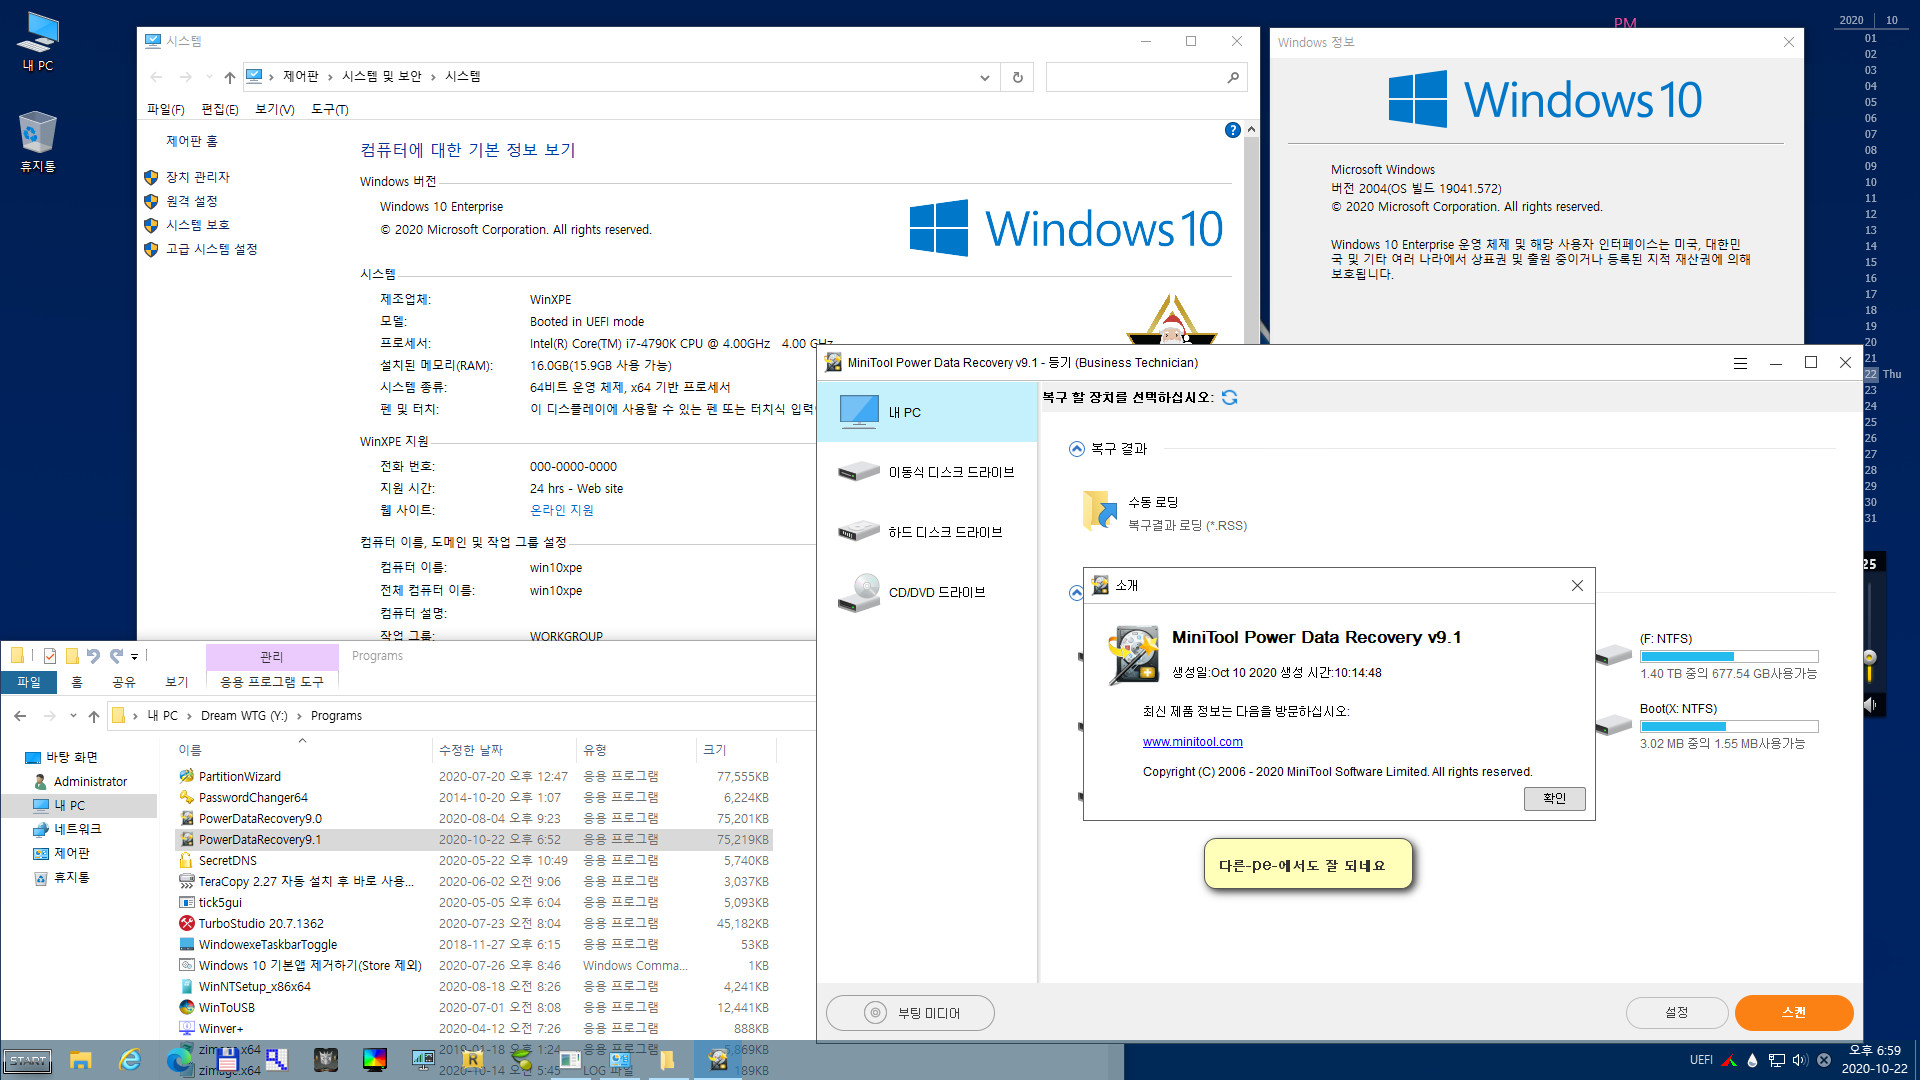
Task: Select CD/DVD 드라이브 in MiniTool
Action: tap(927, 592)
